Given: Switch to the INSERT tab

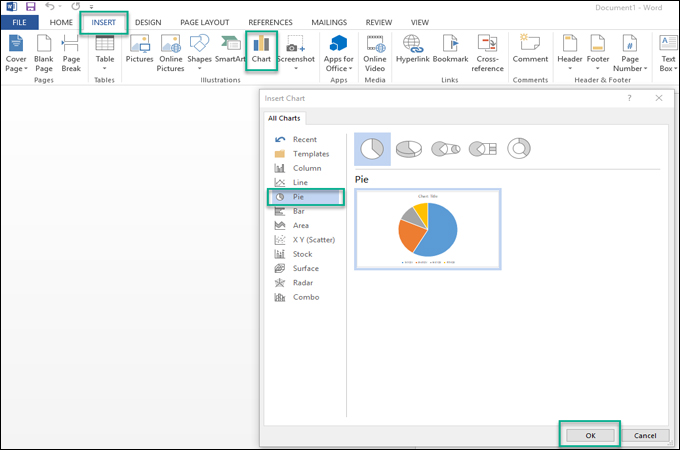Looking at the screenshot, I should click(104, 23).
